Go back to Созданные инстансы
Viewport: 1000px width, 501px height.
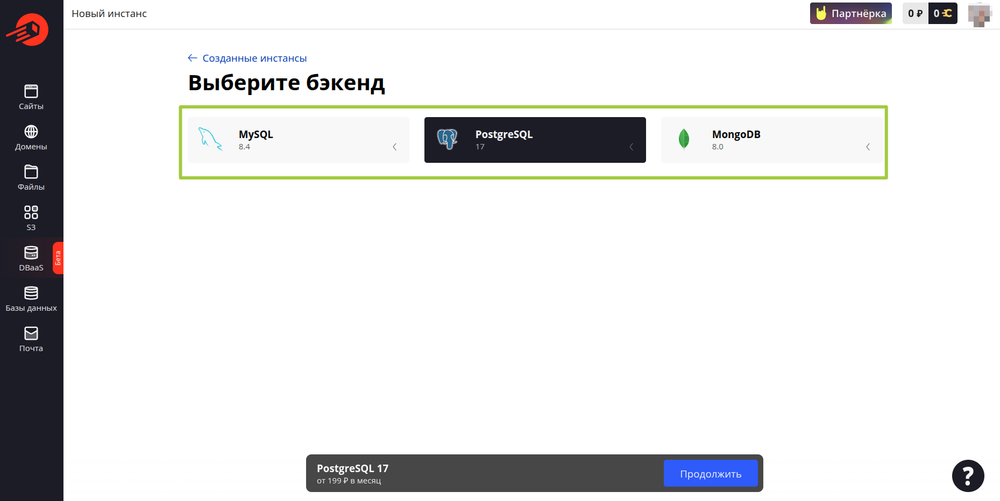(247, 58)
